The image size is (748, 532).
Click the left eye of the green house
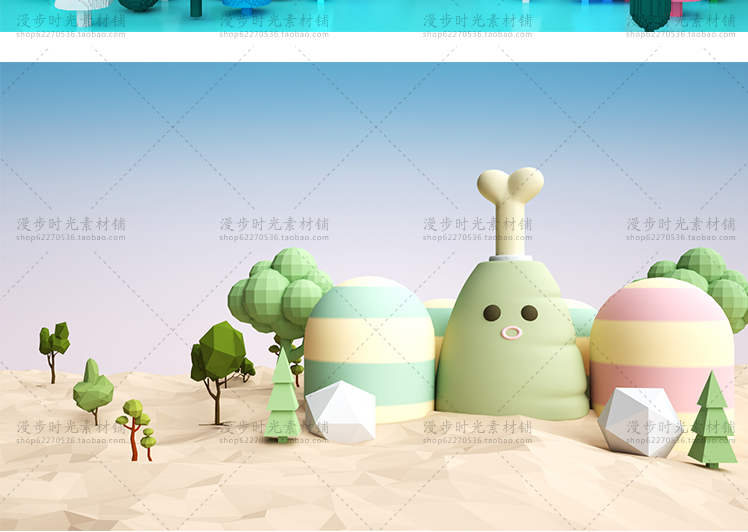pyautogui.click(x=492, y=313)
